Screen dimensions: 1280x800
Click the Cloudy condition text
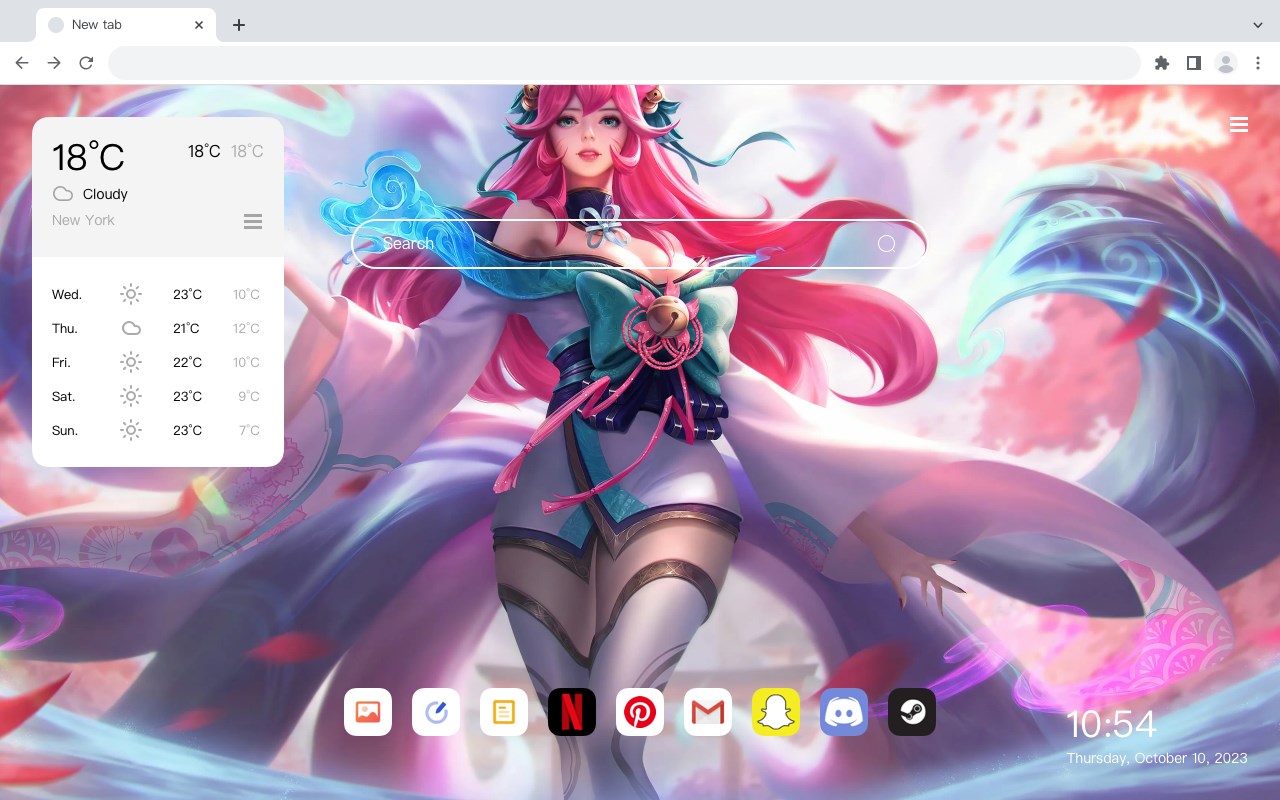tap(105, 194)
